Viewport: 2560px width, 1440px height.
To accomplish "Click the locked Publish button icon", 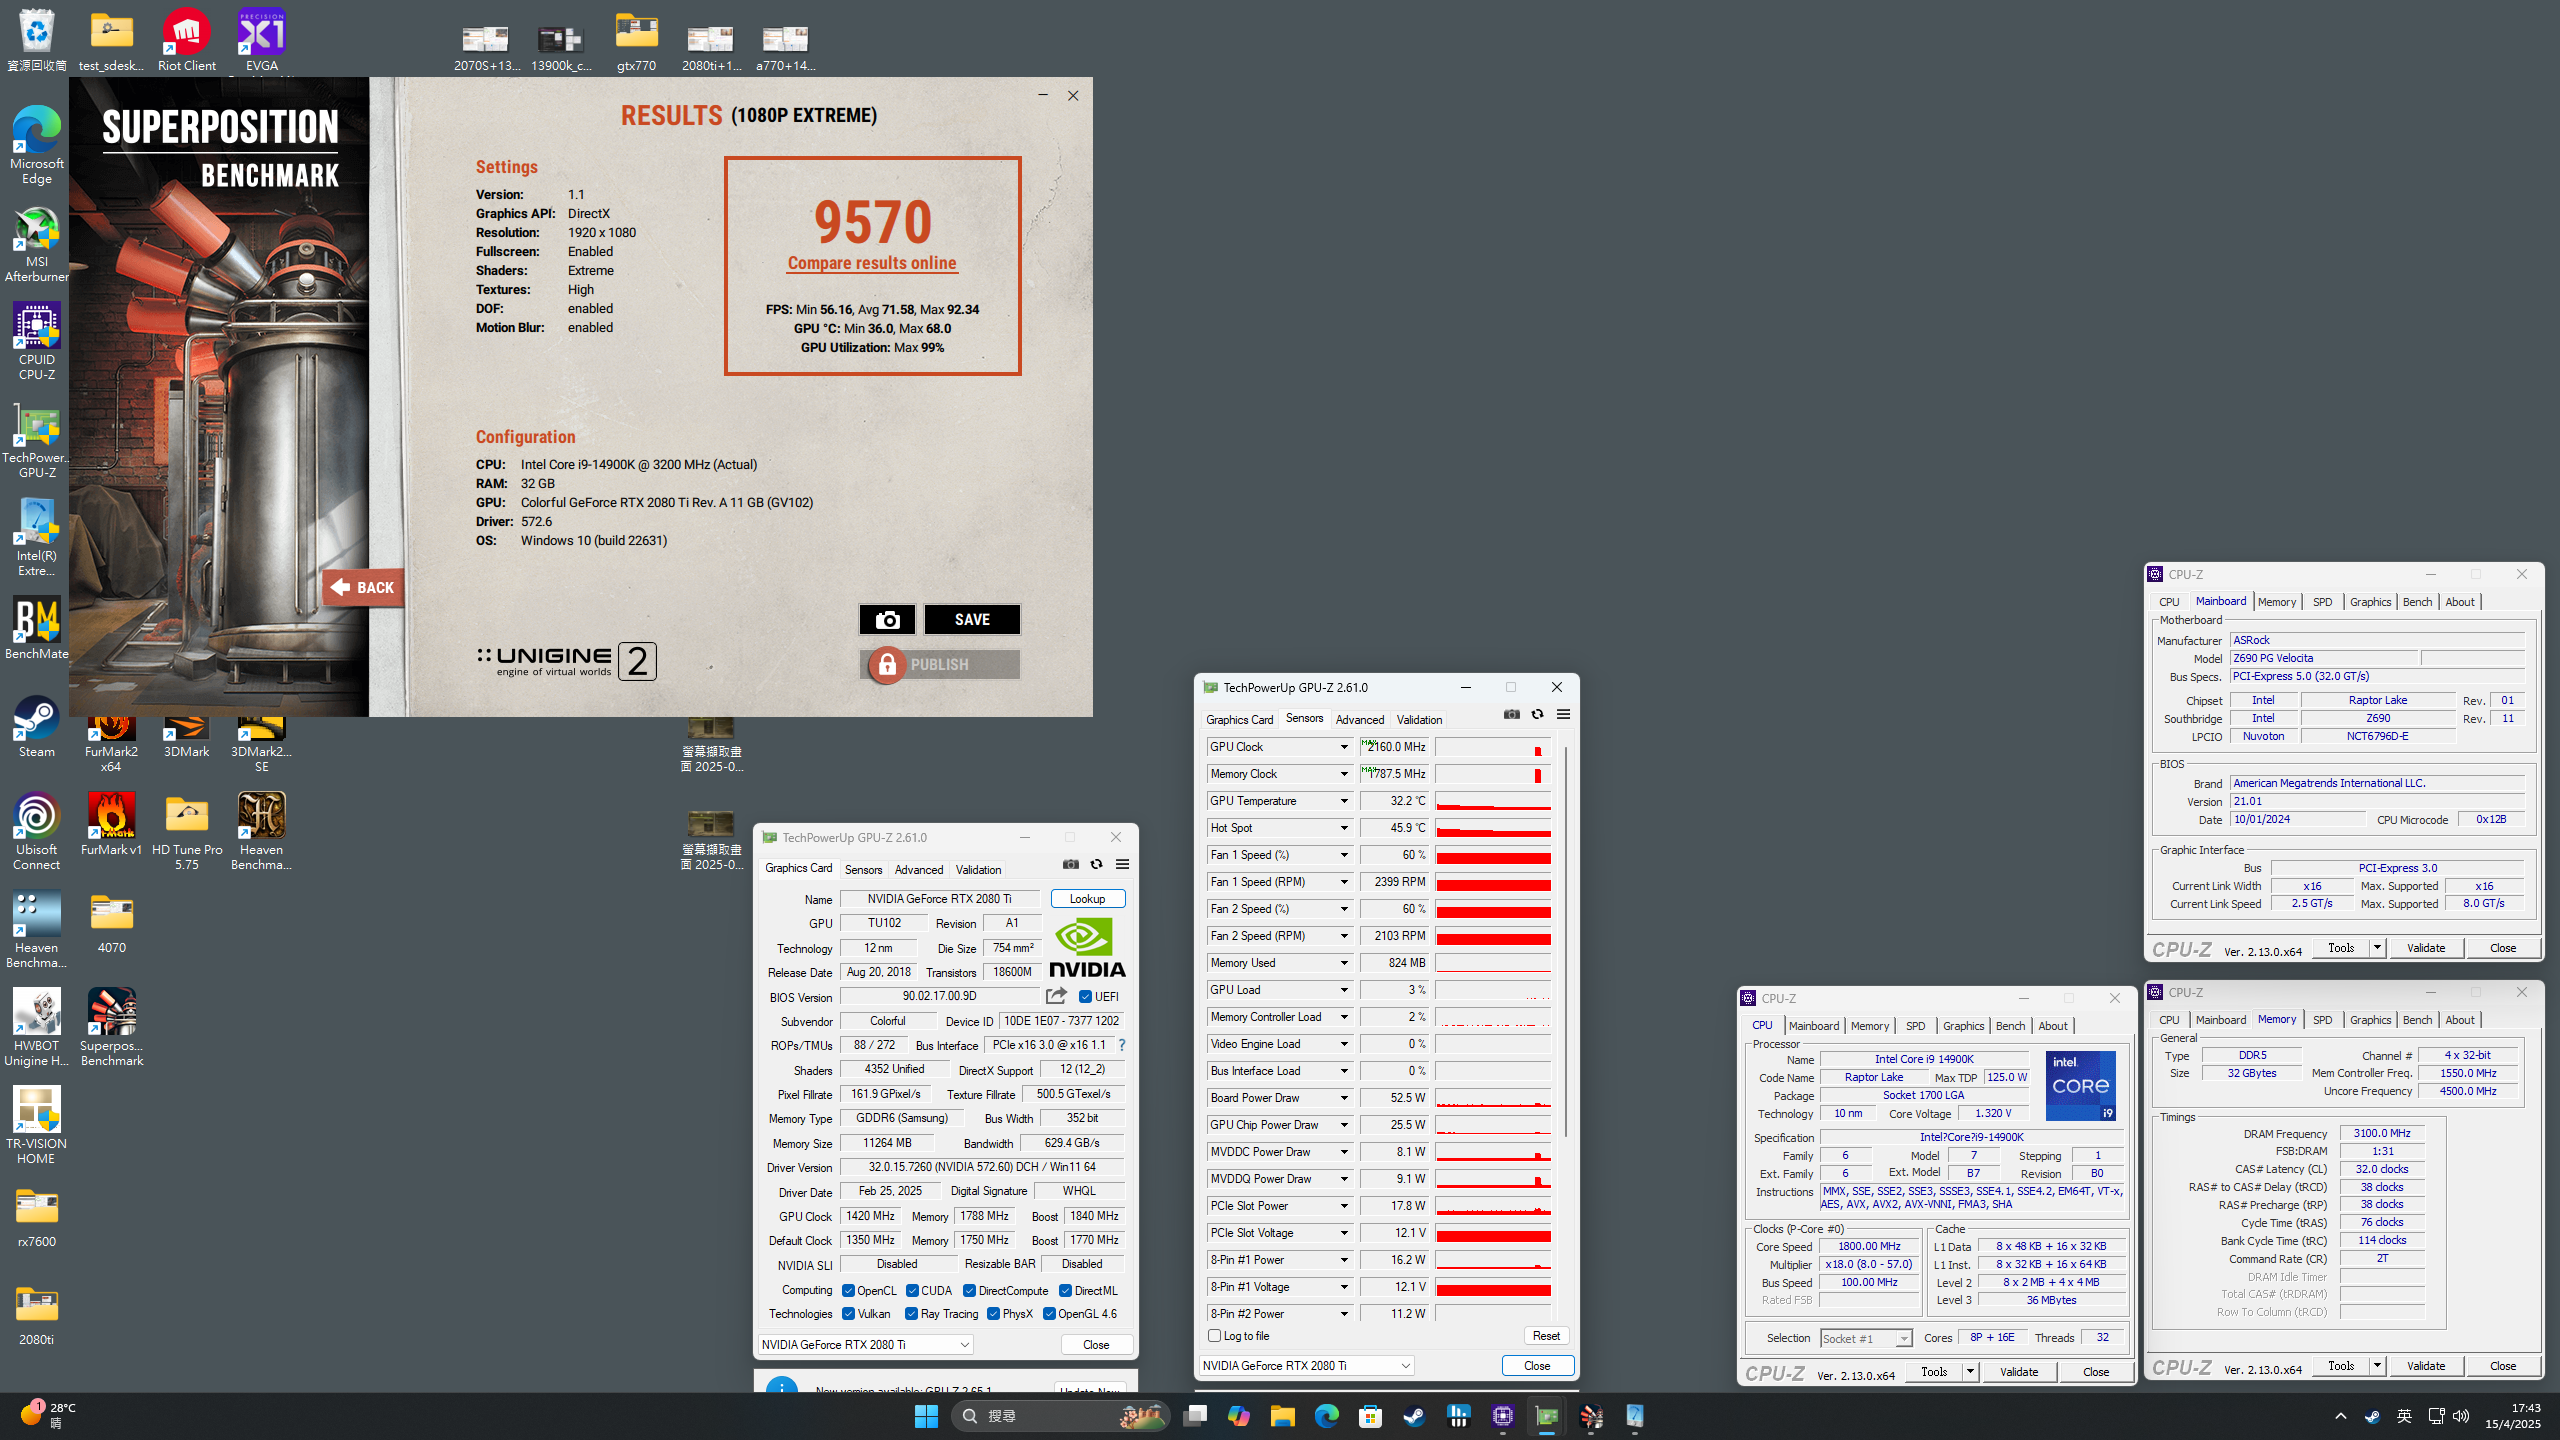I will coord(887,665).
